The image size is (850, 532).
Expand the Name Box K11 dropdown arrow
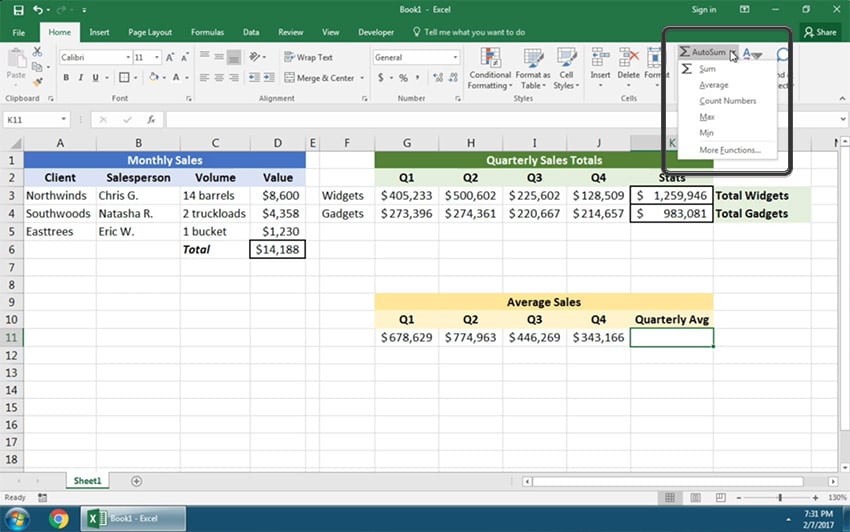point(63,119)
